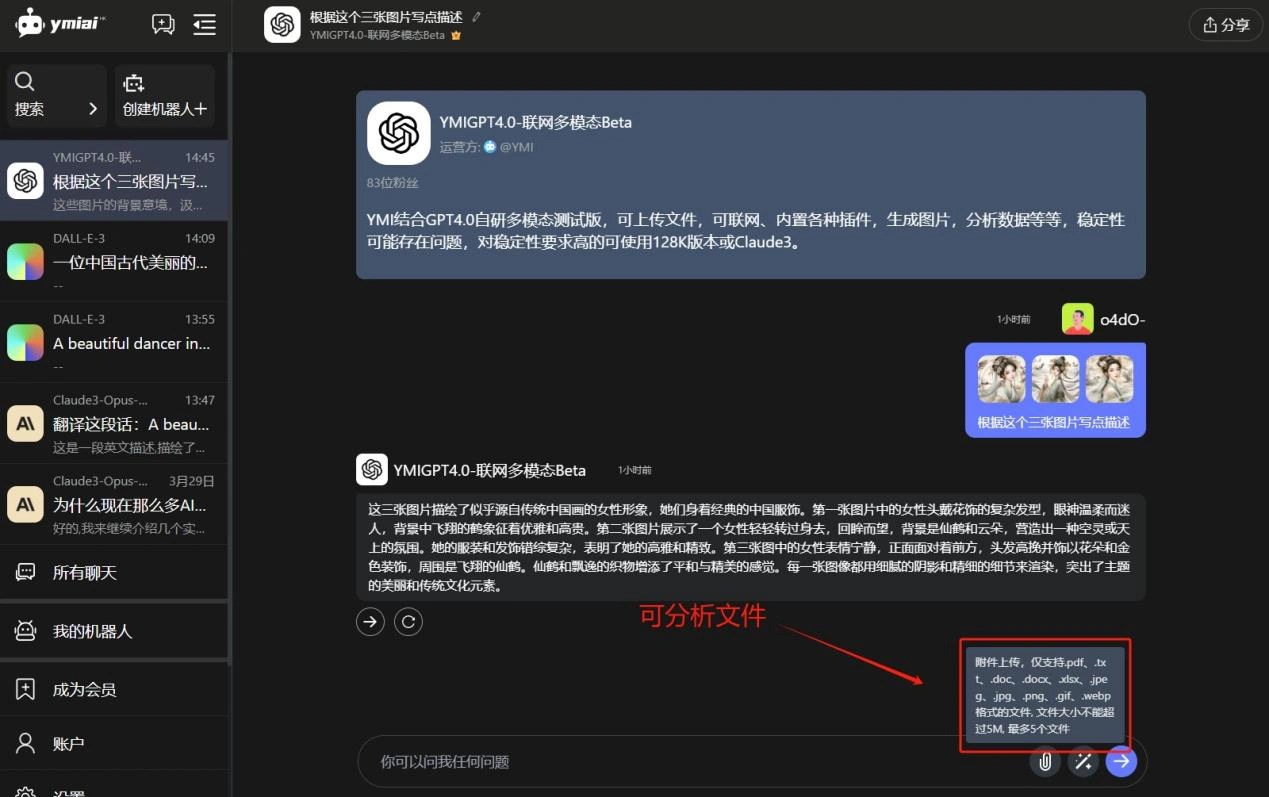Click the 创建机器人+ button
Image resolution: width=1269 pixels, height=797 pixels.
pyautogui.click(x=165, y=96)
